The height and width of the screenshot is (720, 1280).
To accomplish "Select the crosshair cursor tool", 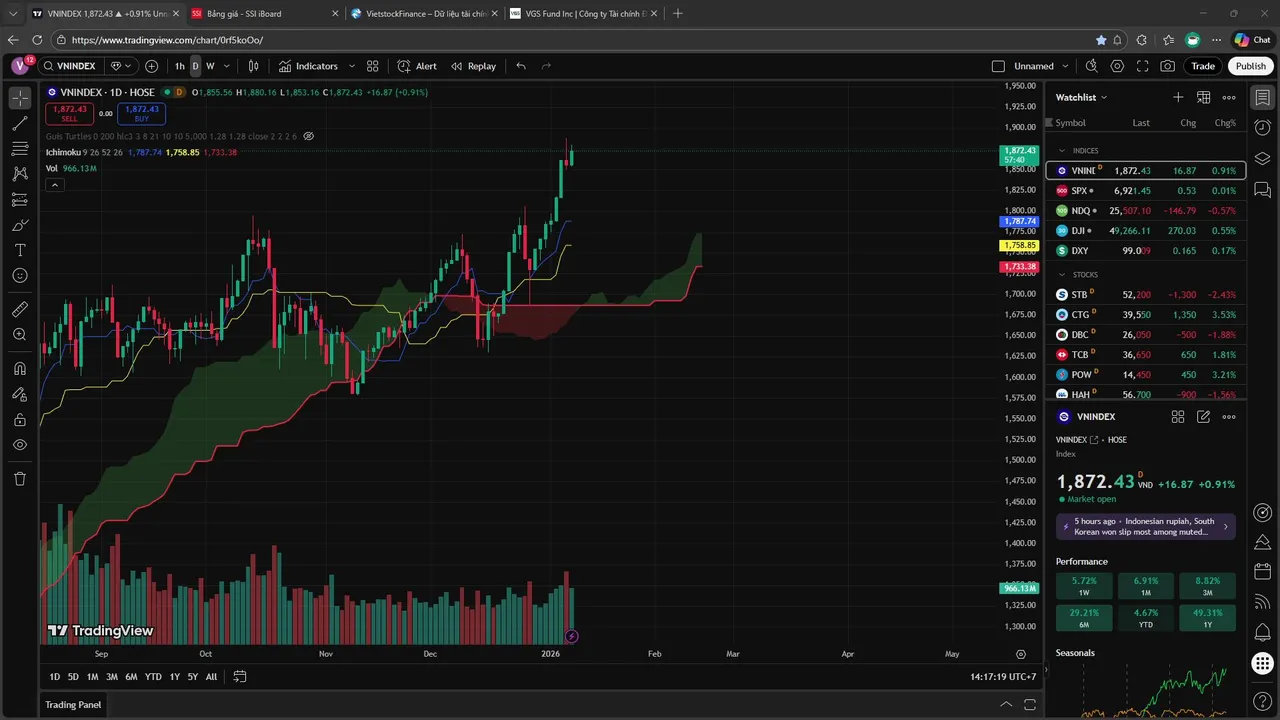I will 20,98.
